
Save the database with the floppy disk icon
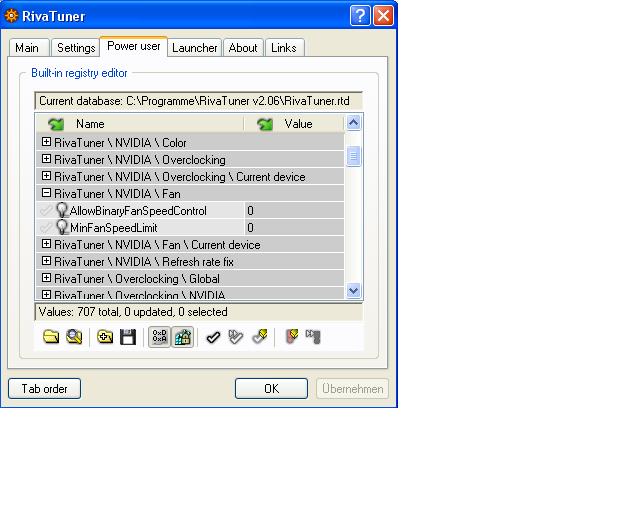click(x=128, y=337)
